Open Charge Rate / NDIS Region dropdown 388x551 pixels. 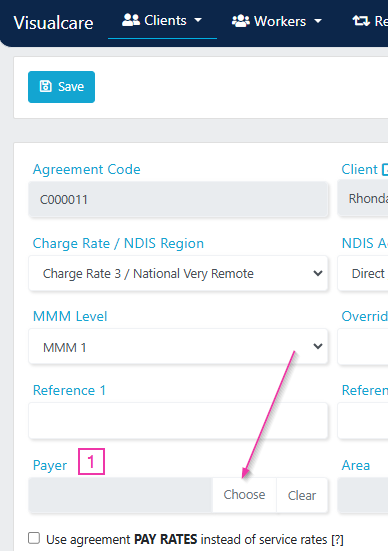(x=178, y=273)
